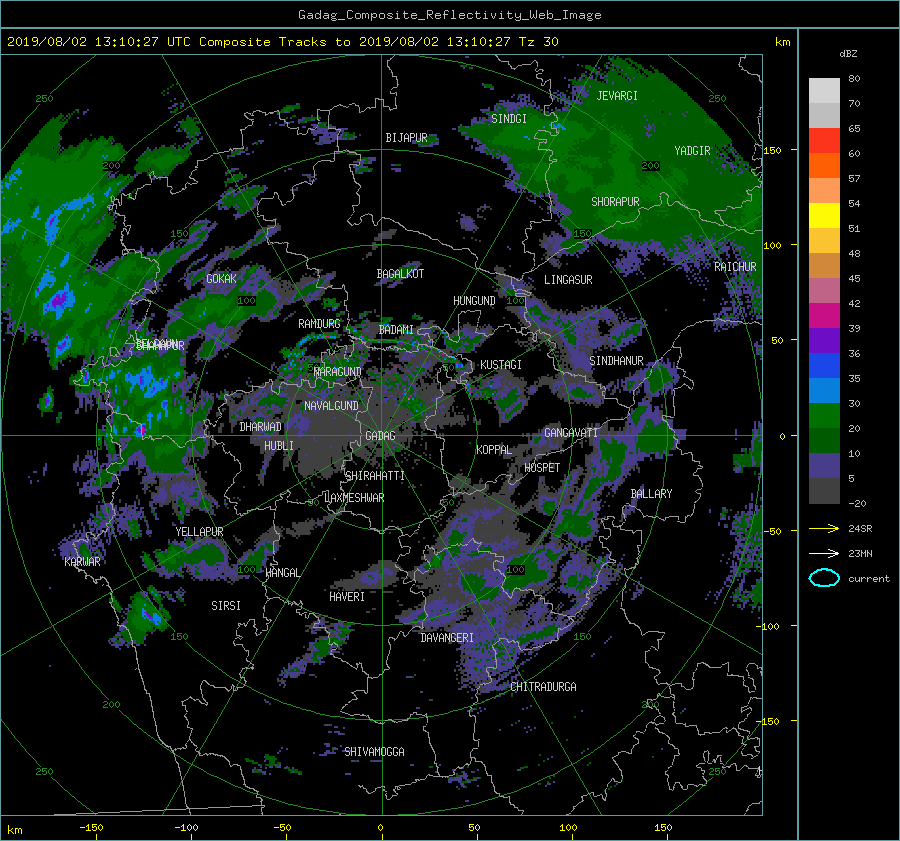Click the blue 36 dBZ legend swatch
900x841 pixels.
[824, 365]
